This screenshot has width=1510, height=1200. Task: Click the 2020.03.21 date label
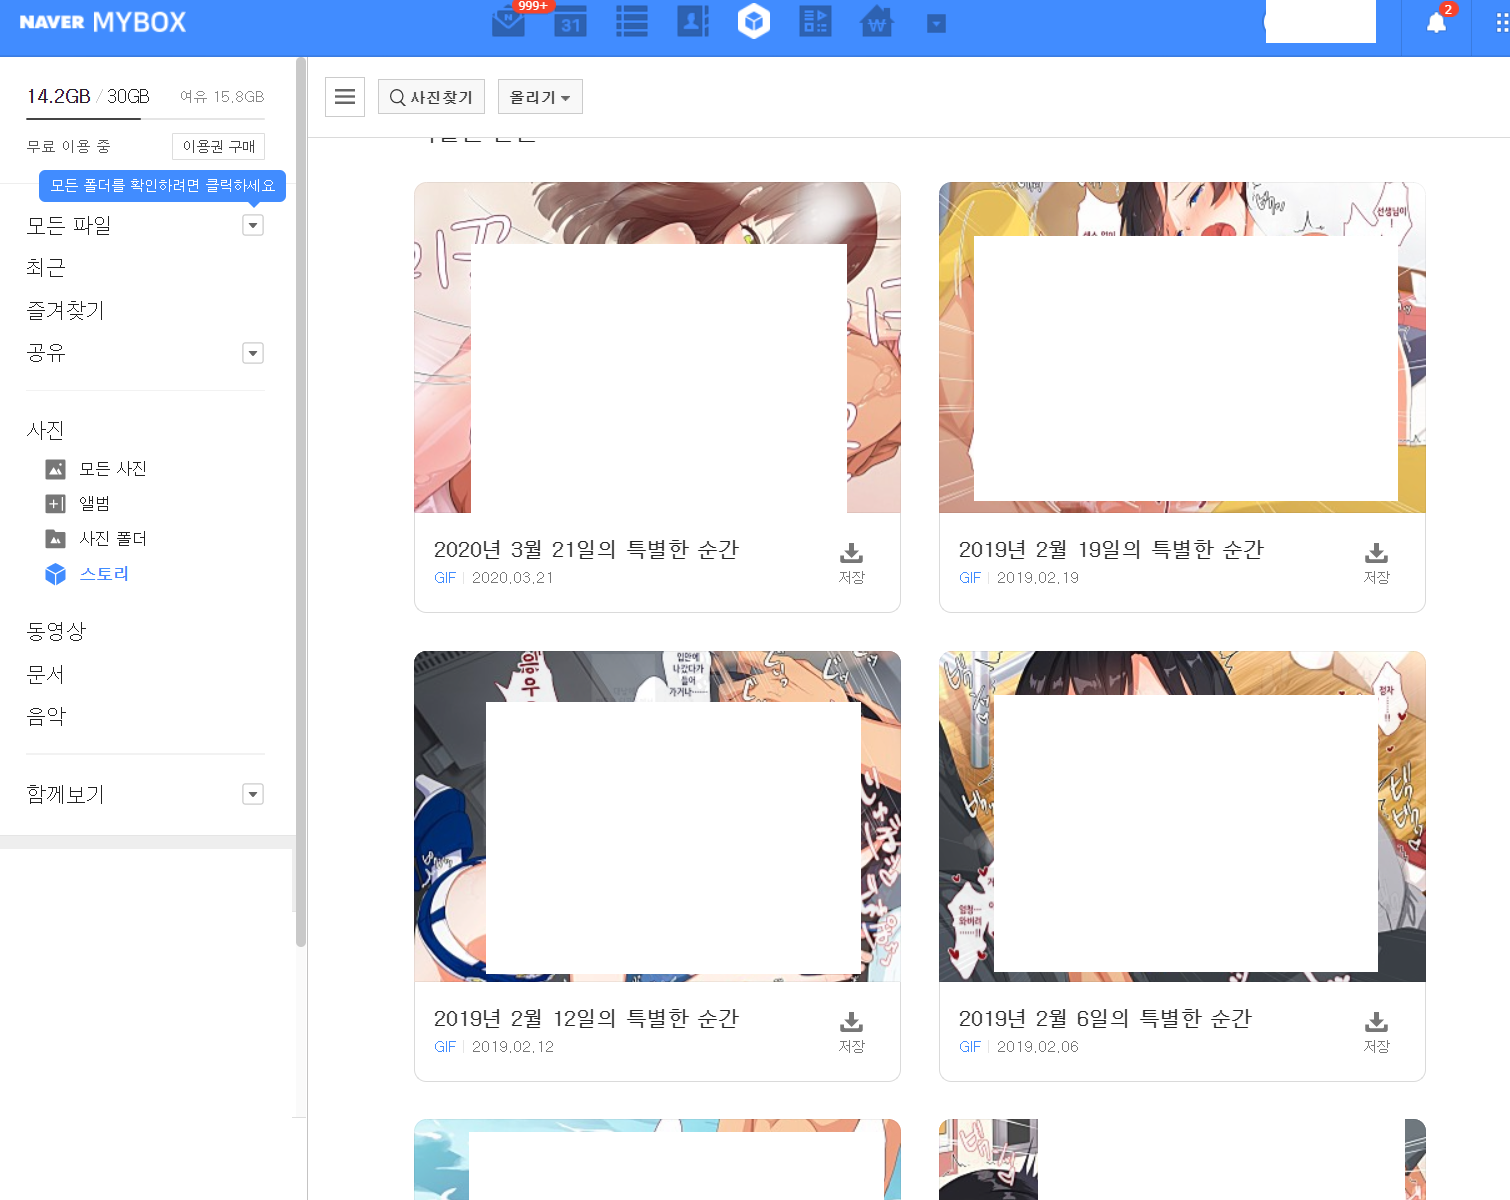point(513,578)
